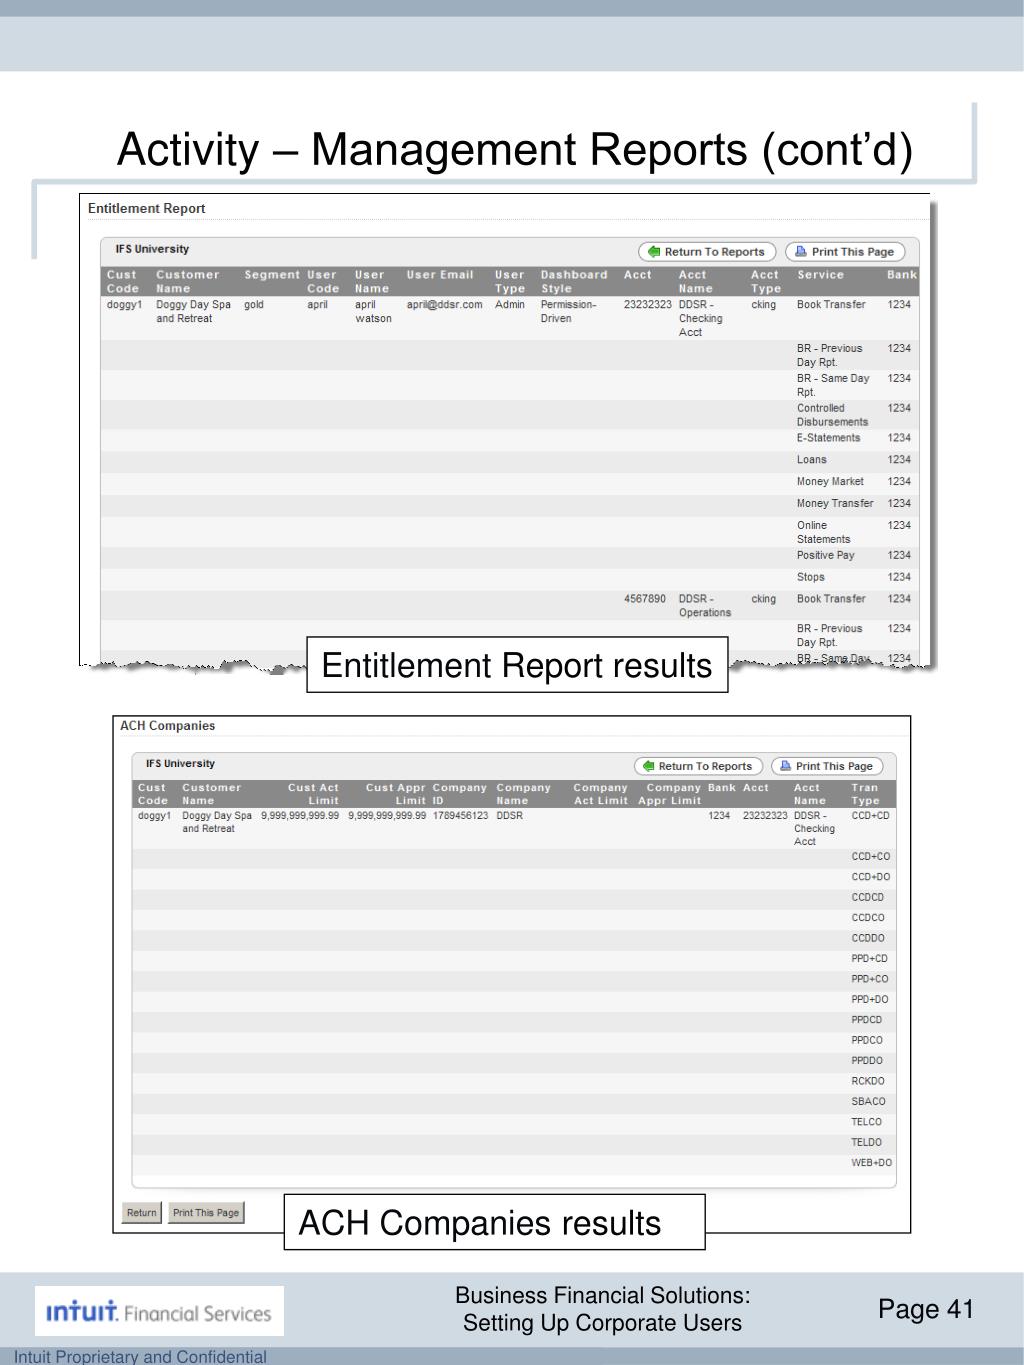
Task: Select account number 4567890
Action: coord(644,599)
